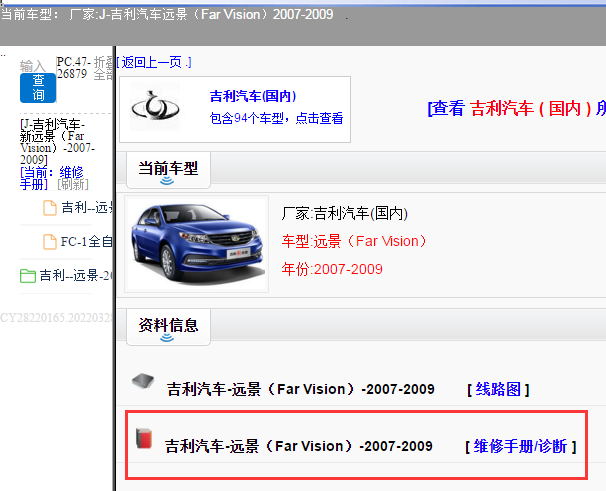Go back via 返回上一页 link
Screen dimensions: 606x491
point(154,62)
